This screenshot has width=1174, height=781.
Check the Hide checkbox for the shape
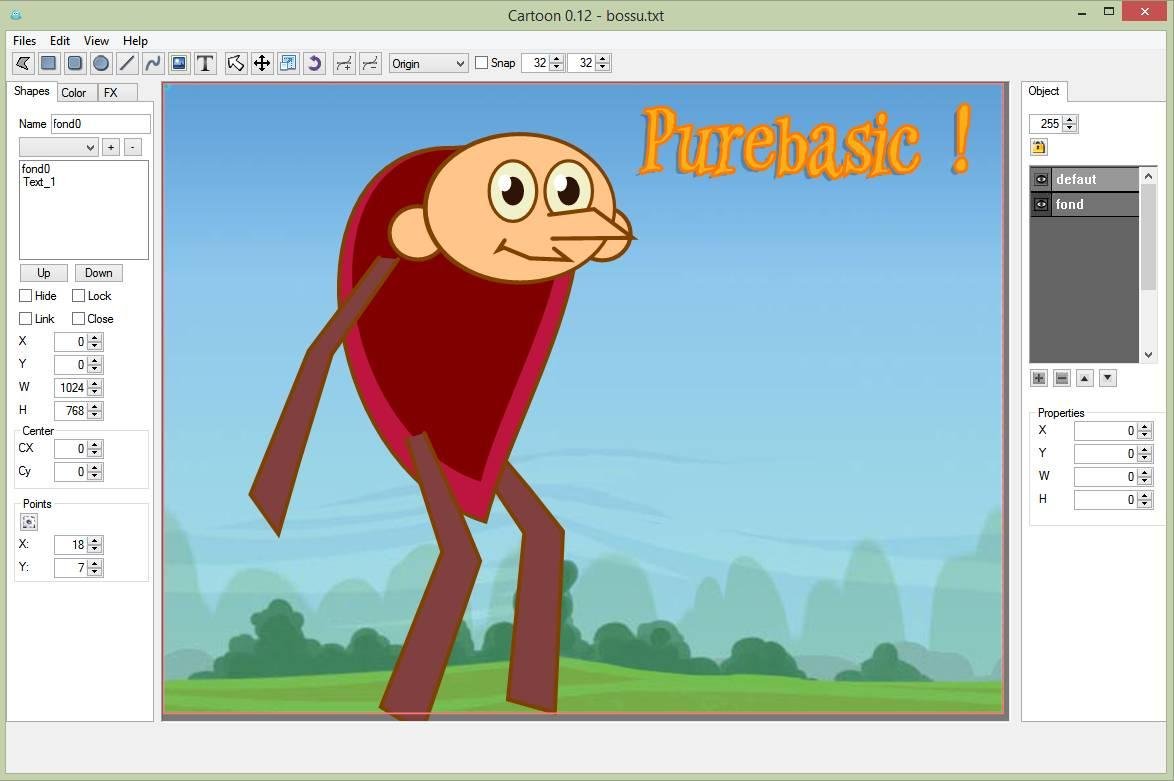[25, 295]
